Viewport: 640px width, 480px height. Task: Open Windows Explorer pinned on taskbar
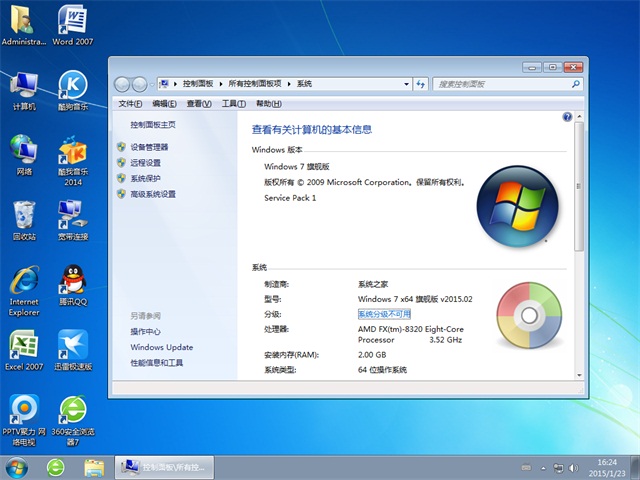94,468
